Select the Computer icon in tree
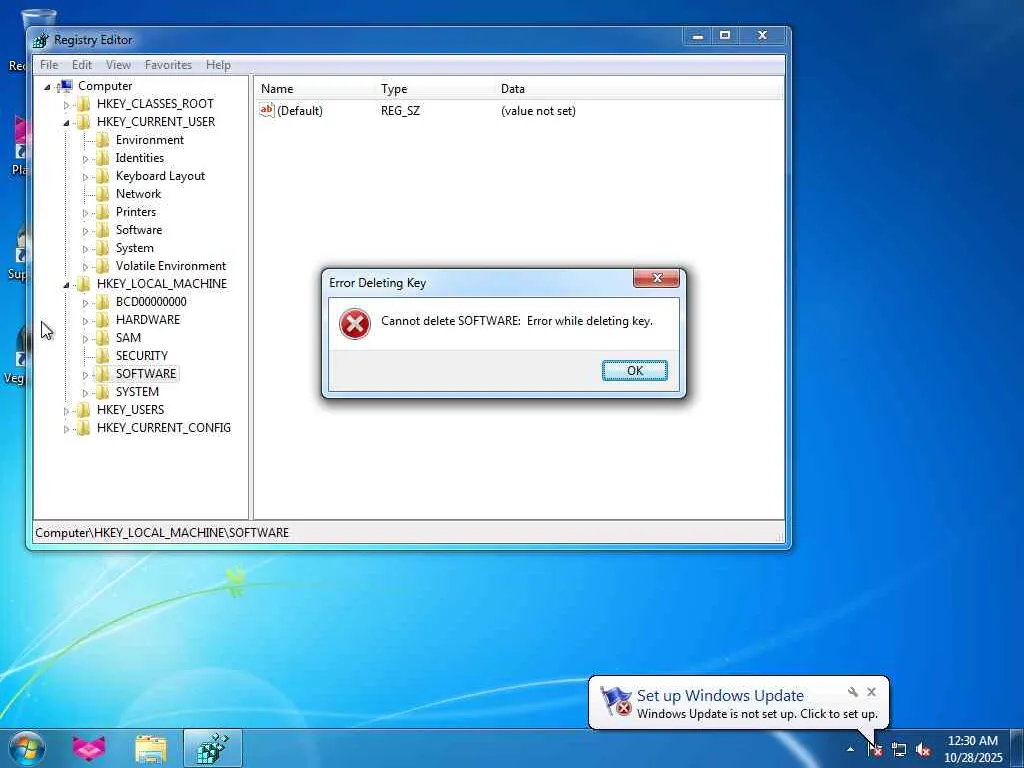 click(x=65, y=86)
